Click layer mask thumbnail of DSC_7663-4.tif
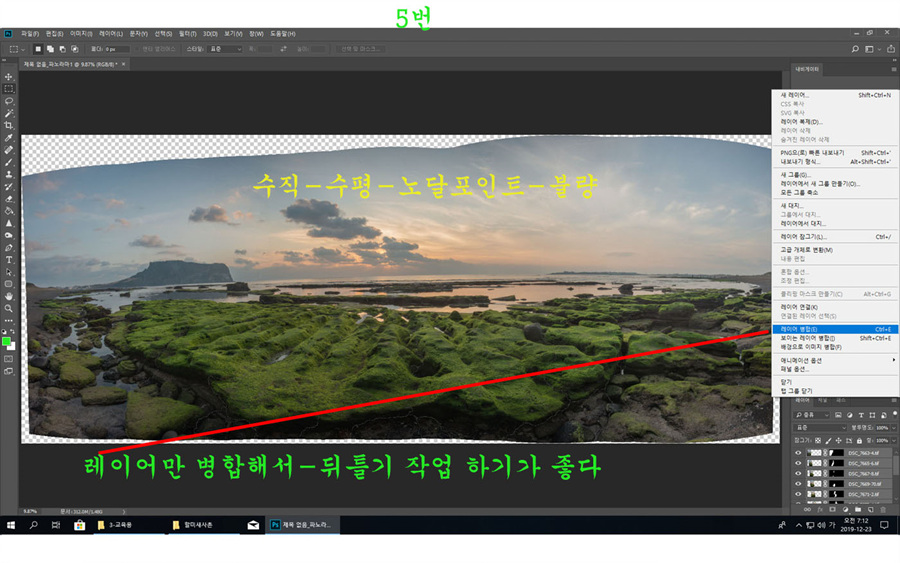 836,453
